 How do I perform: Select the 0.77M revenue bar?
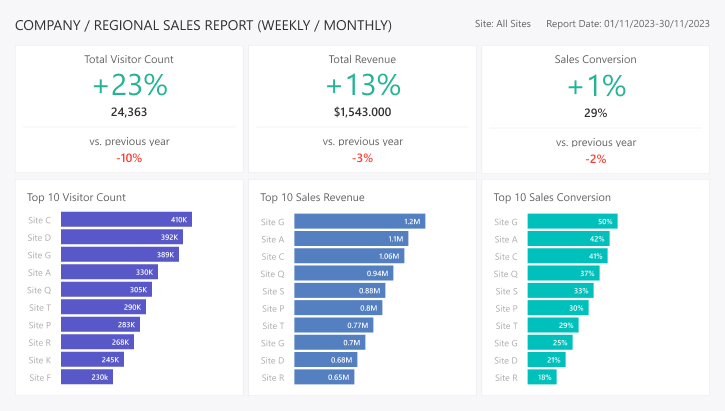[334, 325]
